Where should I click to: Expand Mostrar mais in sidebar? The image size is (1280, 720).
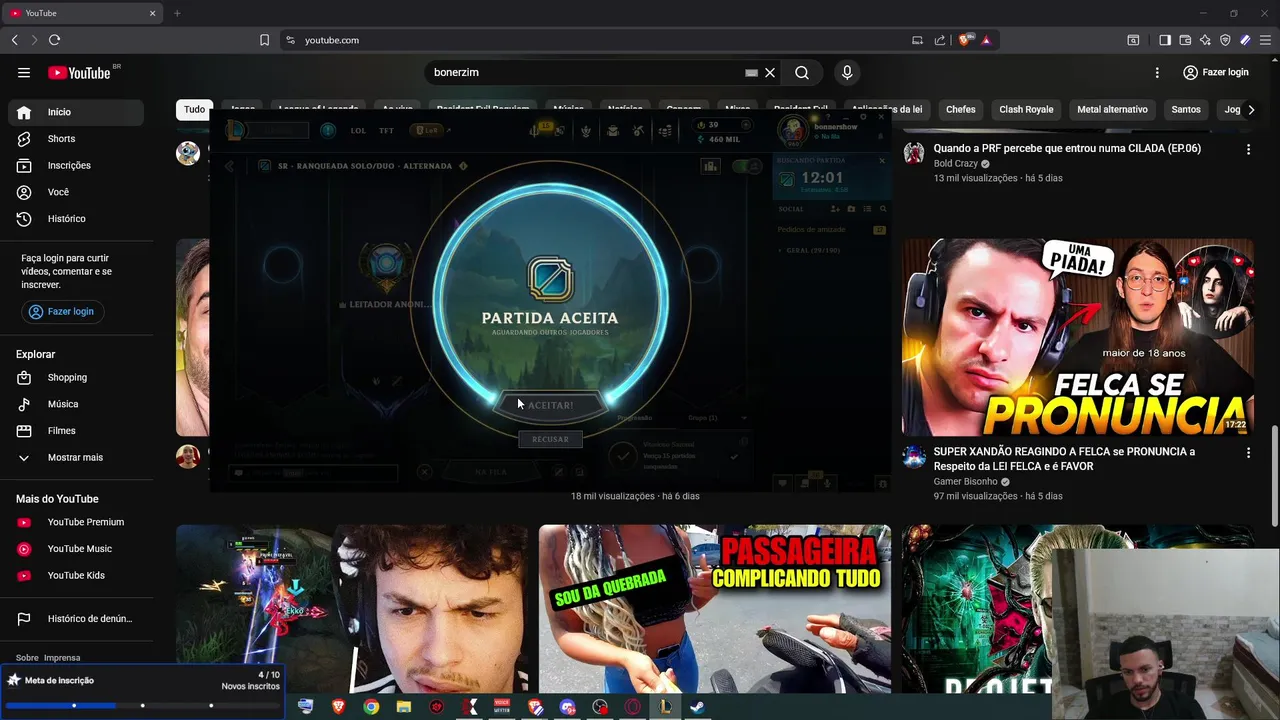(76, 457)
